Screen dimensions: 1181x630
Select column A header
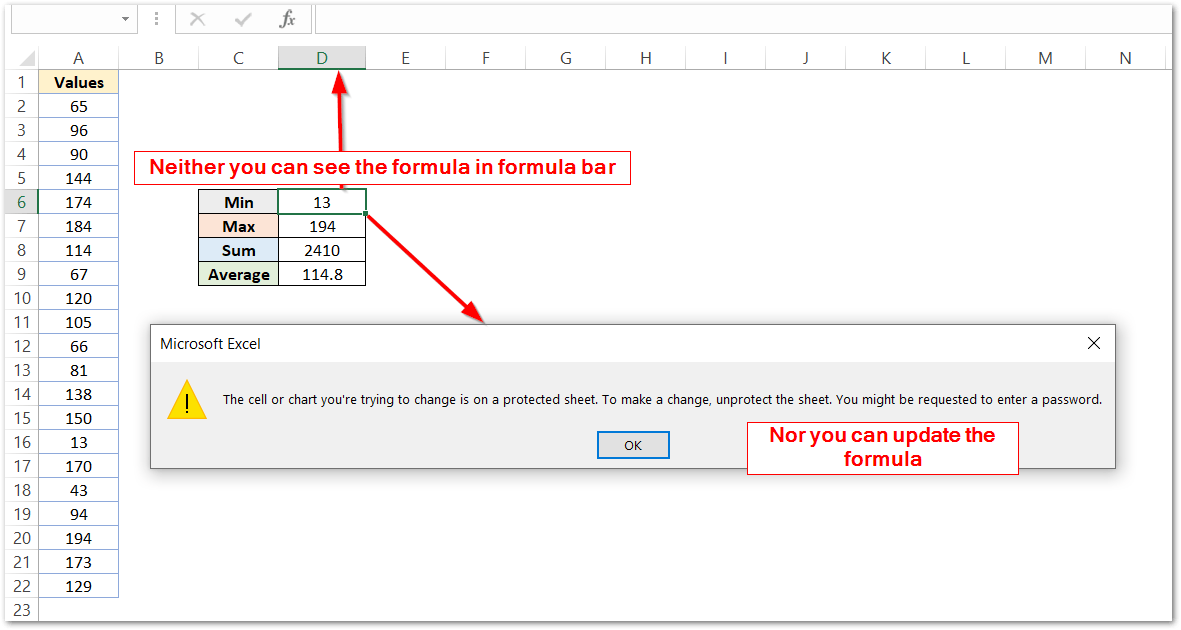[x=78, y=57]
